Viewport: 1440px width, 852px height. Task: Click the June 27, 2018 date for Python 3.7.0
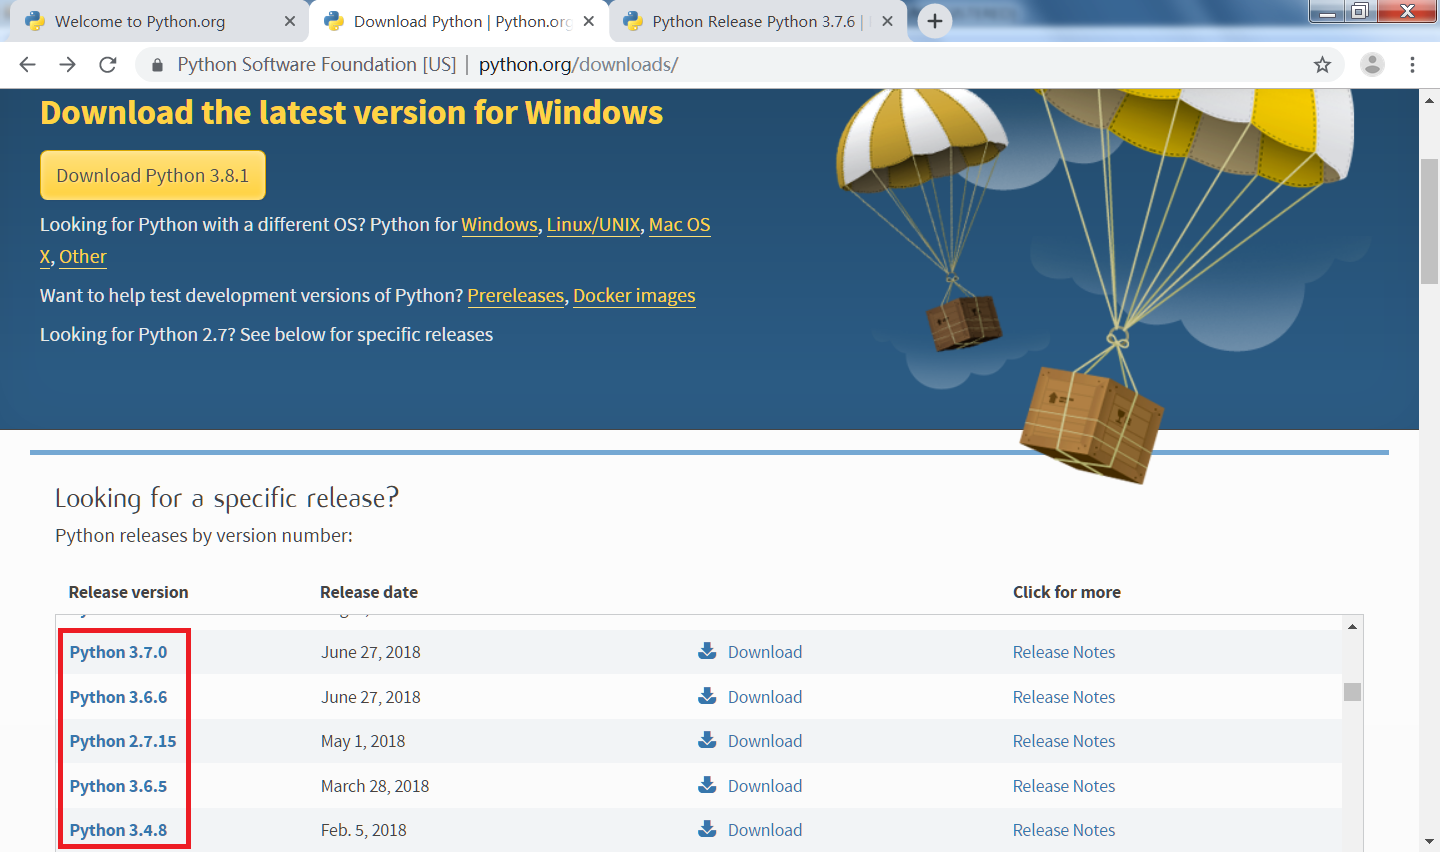371,652
